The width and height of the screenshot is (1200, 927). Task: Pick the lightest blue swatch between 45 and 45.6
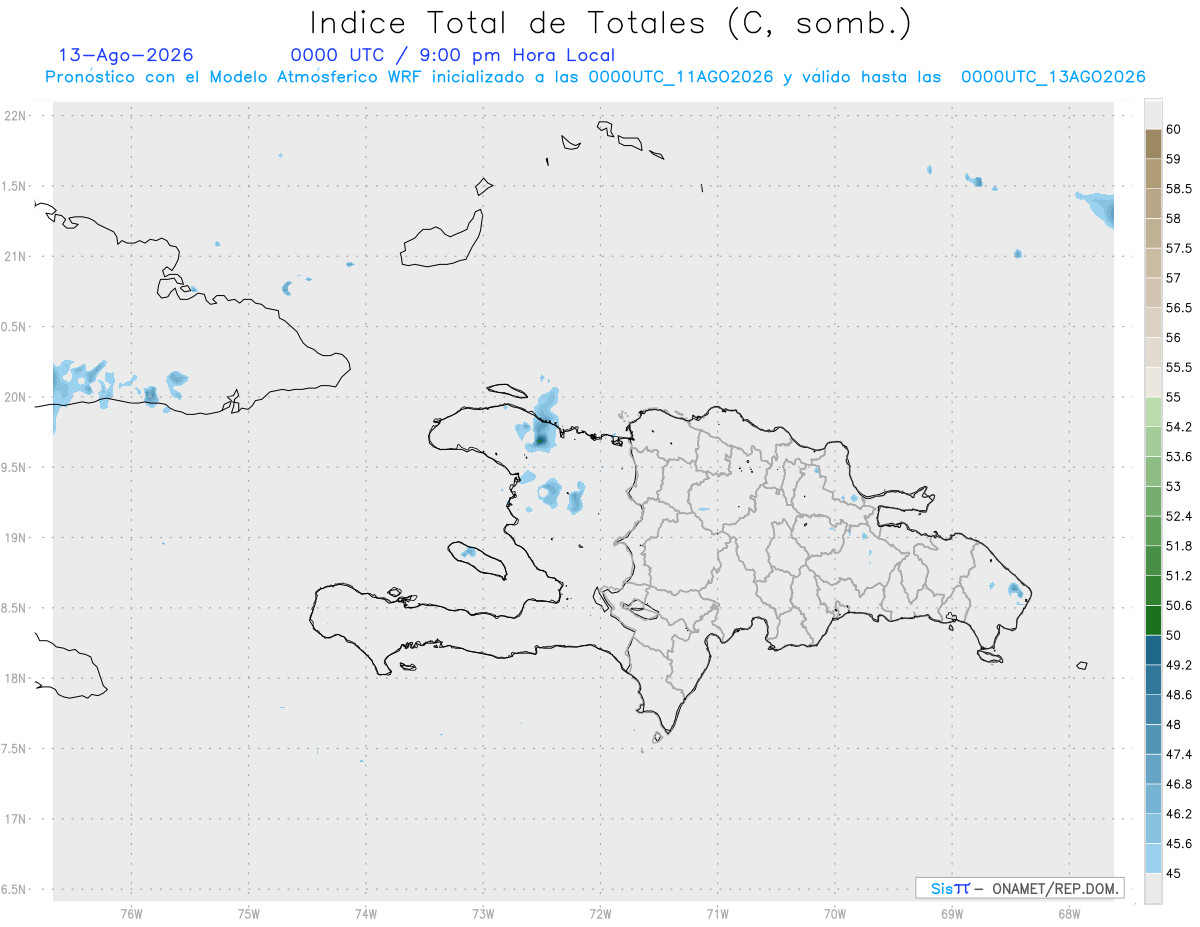(x=1153, y=859)
